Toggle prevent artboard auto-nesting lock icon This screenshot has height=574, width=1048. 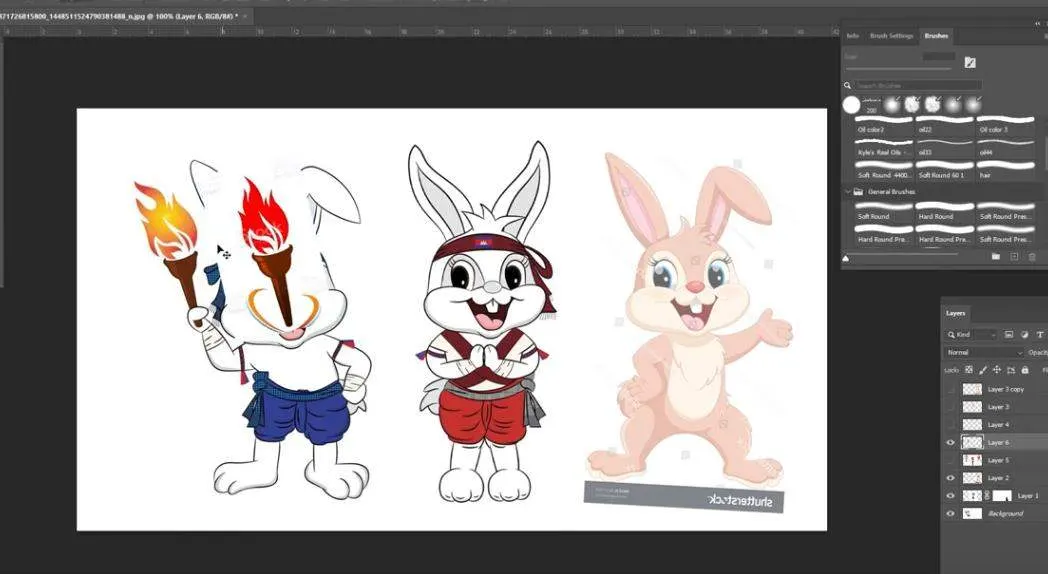click(x=1011, y=370)
